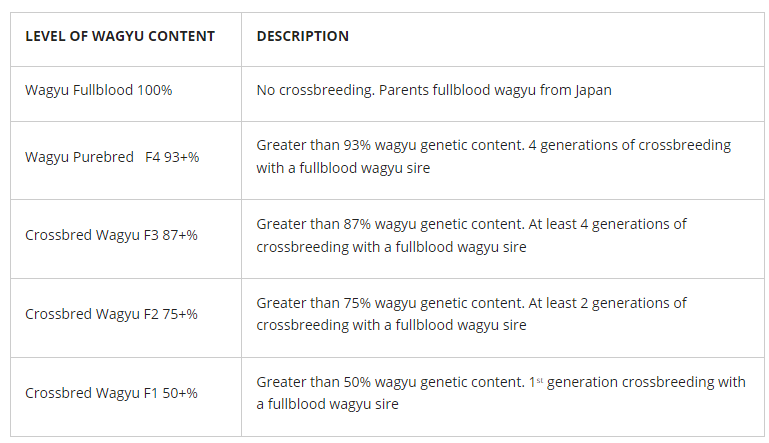Screen dimensions: 769x443
Task: Select the 'Wagyu Purebred F4 93+%' cell
Action: click(112, 157)
